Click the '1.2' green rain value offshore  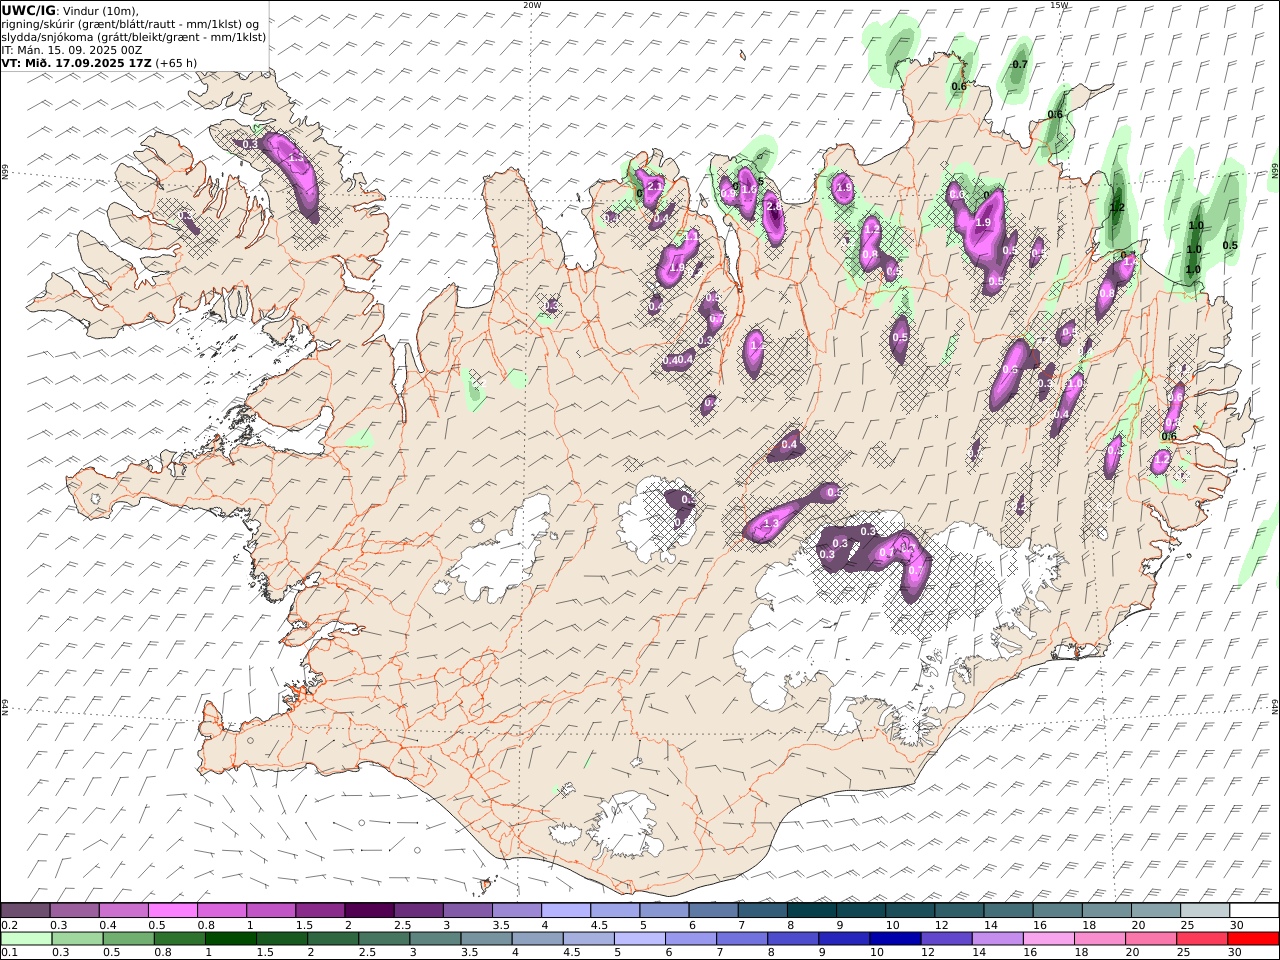tap(1118, 208)
